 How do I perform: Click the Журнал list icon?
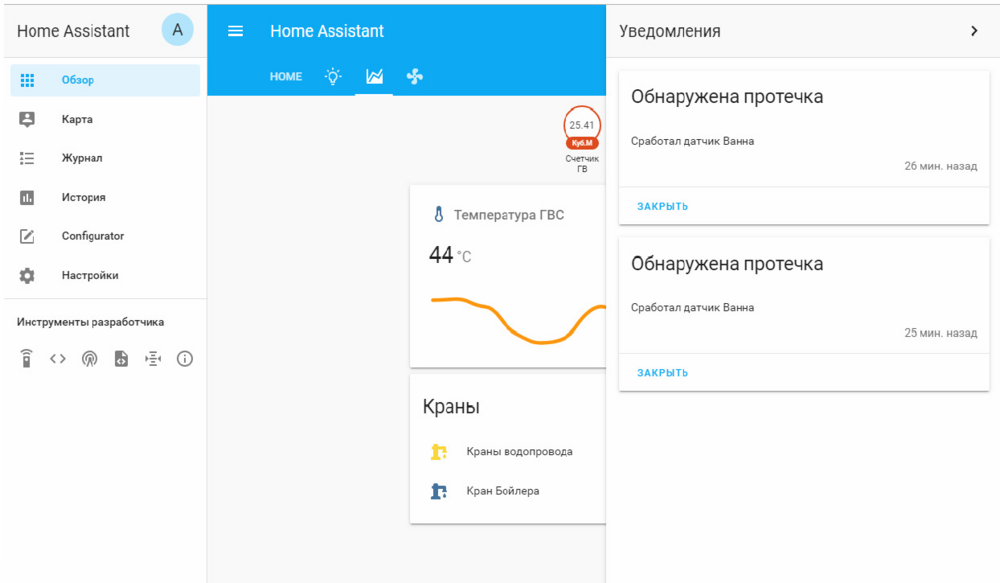coord(27,158)
